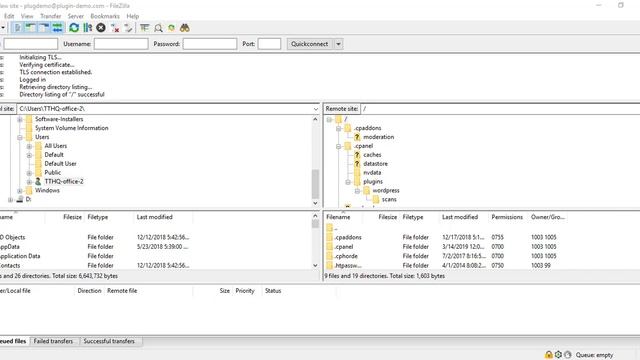Disconnect from the current server
Screen dimensions: 640x360
pyautogui.click(x=115, y=28)
